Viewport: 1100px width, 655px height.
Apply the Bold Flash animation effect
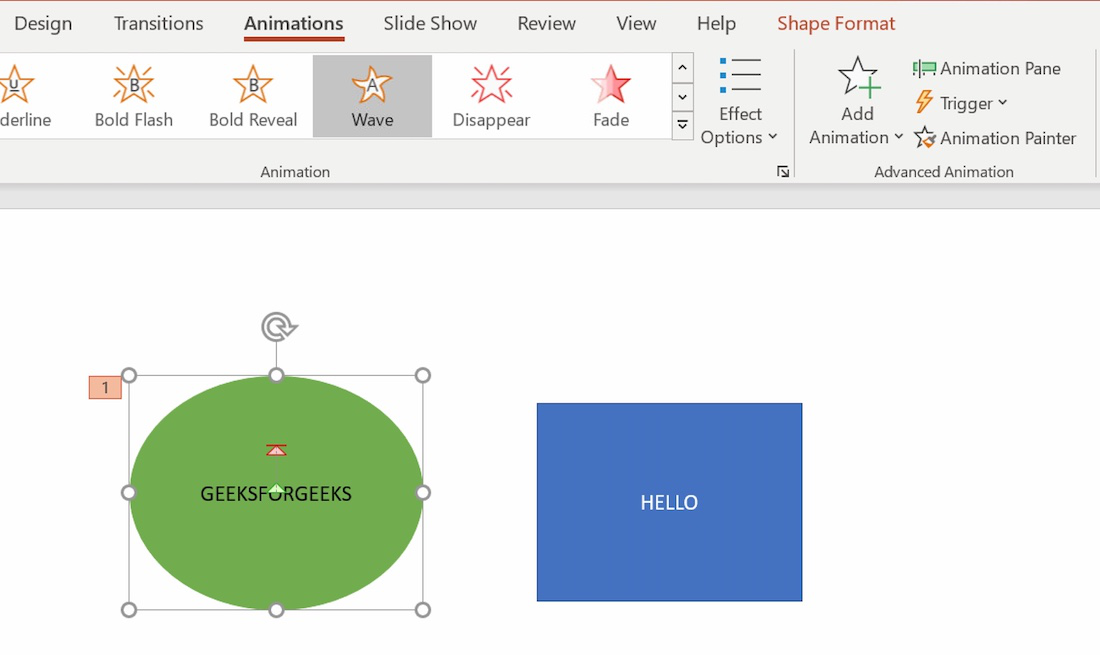click(133, 96)
